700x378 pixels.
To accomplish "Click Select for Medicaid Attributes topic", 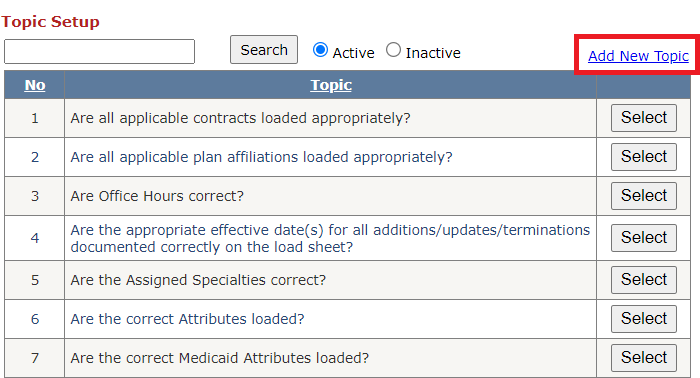I will [x=644, y=357].
